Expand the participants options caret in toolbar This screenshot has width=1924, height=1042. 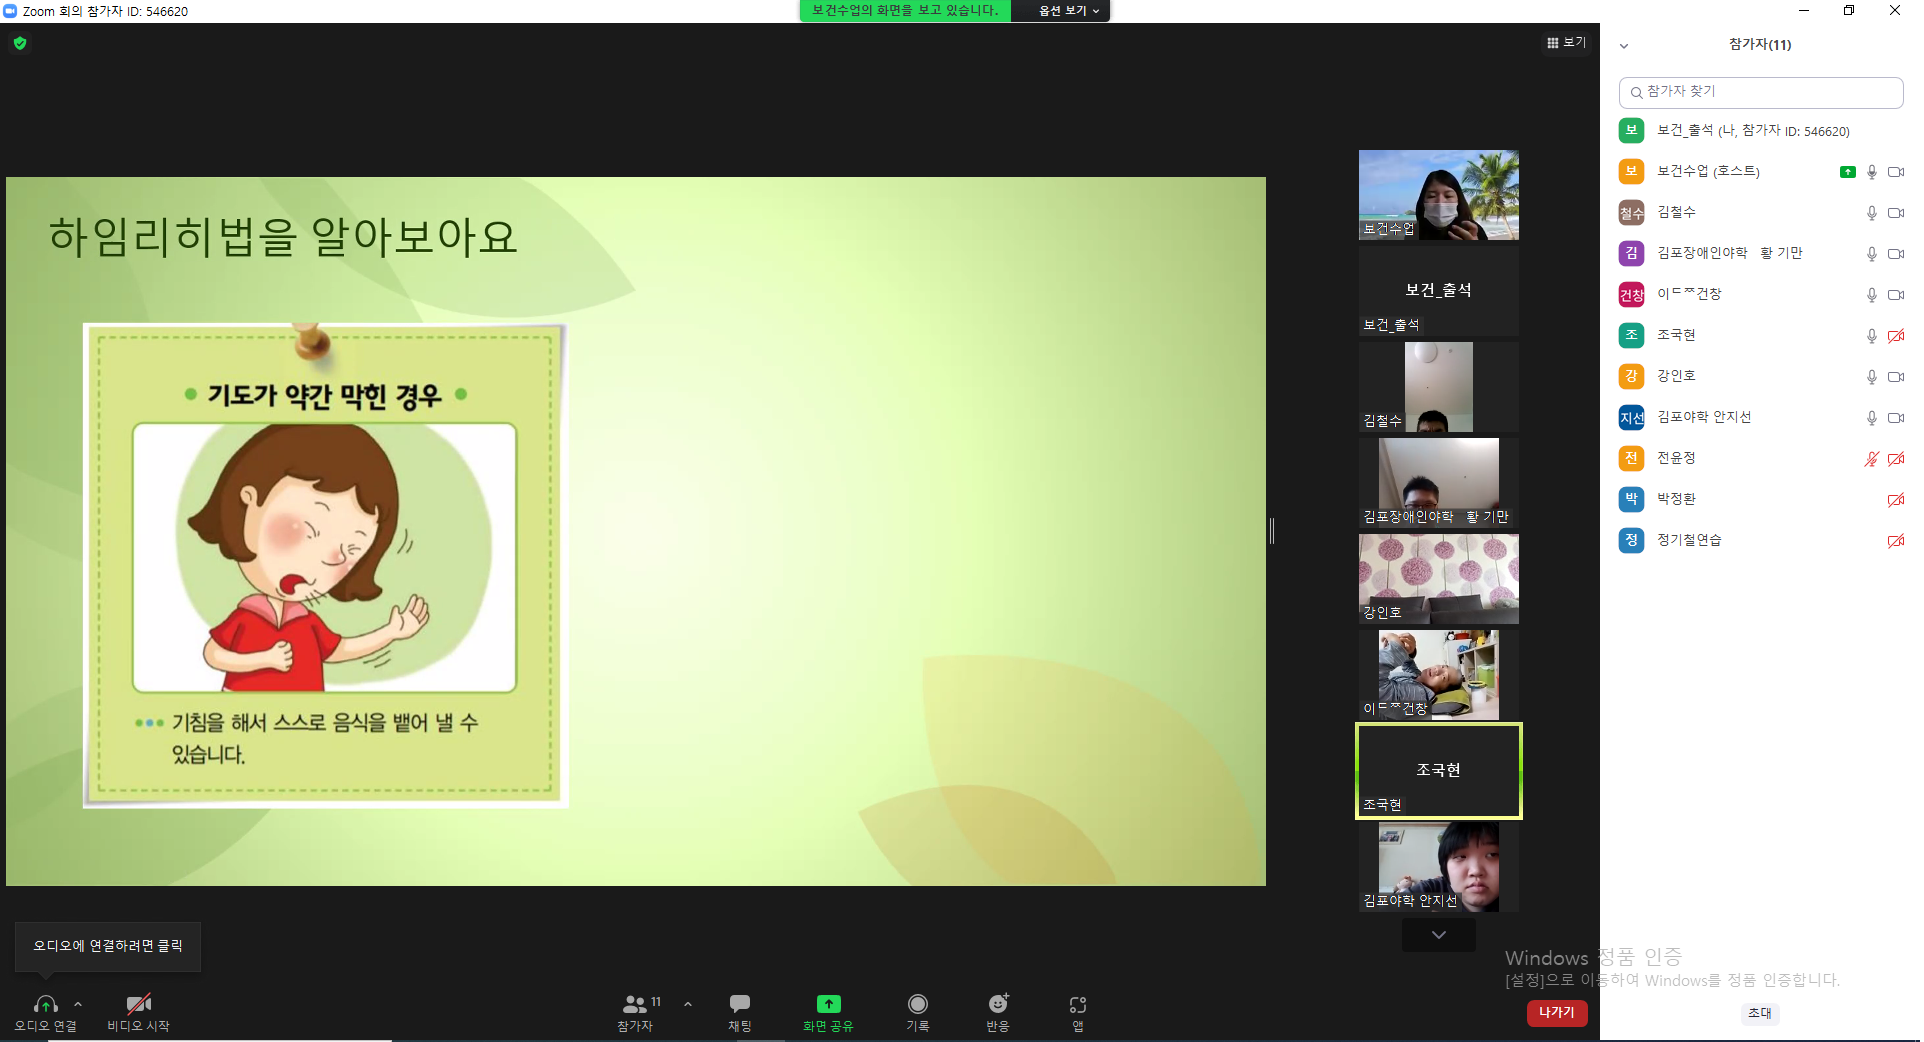pos(688,1004)
